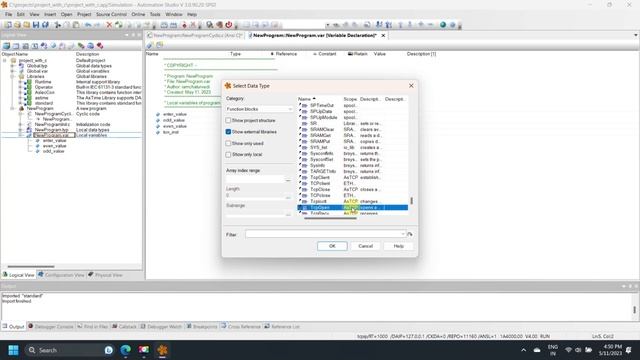The height and width of the screenshot is (360, 640).
Task: Open the Tools menu
Action: [155, 14]
